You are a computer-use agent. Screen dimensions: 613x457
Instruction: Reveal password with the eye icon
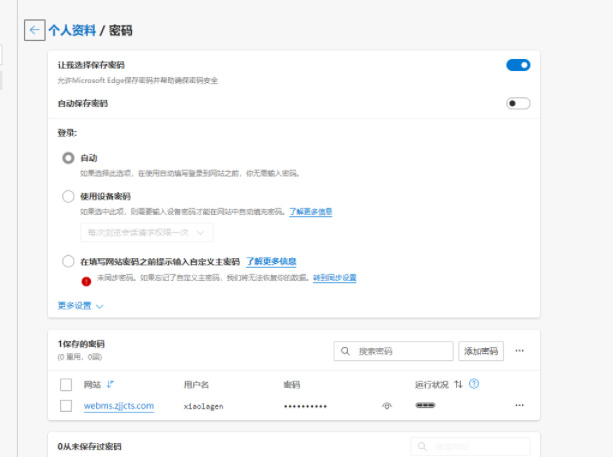coord(387,406)
